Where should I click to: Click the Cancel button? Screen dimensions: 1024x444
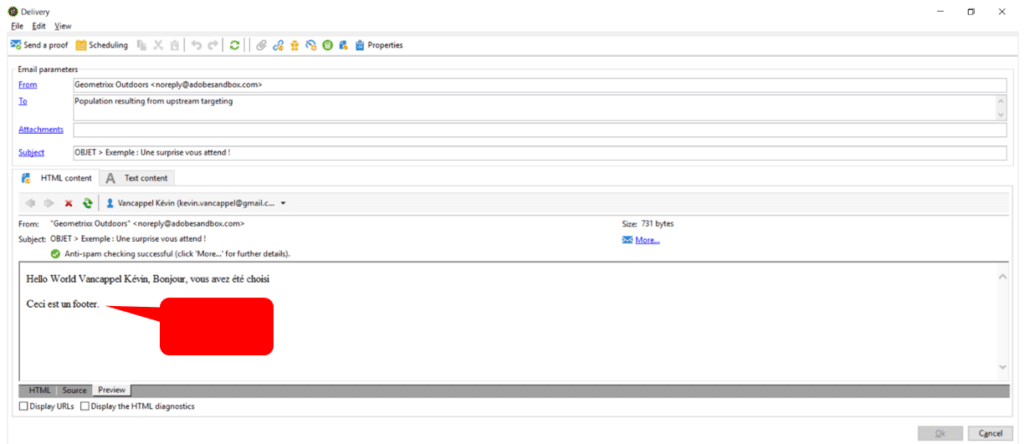(991, 433)
